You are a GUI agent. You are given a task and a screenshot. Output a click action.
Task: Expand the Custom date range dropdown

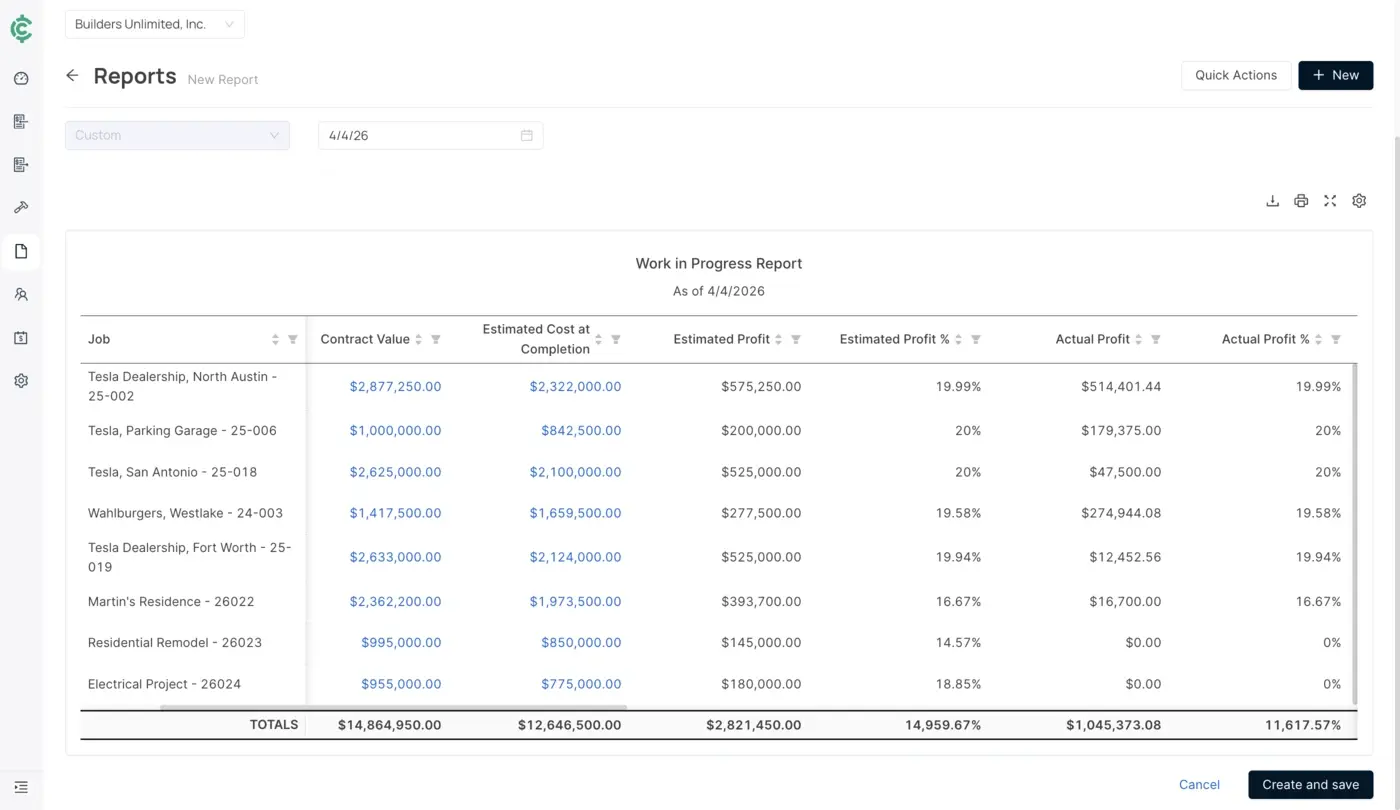click(177, 136)
